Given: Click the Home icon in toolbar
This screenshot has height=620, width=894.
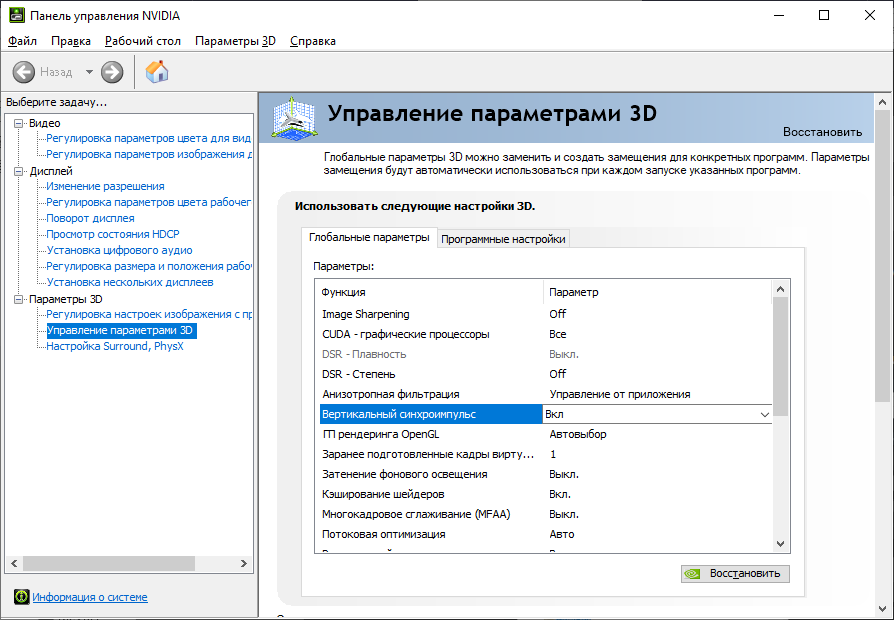Looking at the screenshot, I should (x=157, y=72).
